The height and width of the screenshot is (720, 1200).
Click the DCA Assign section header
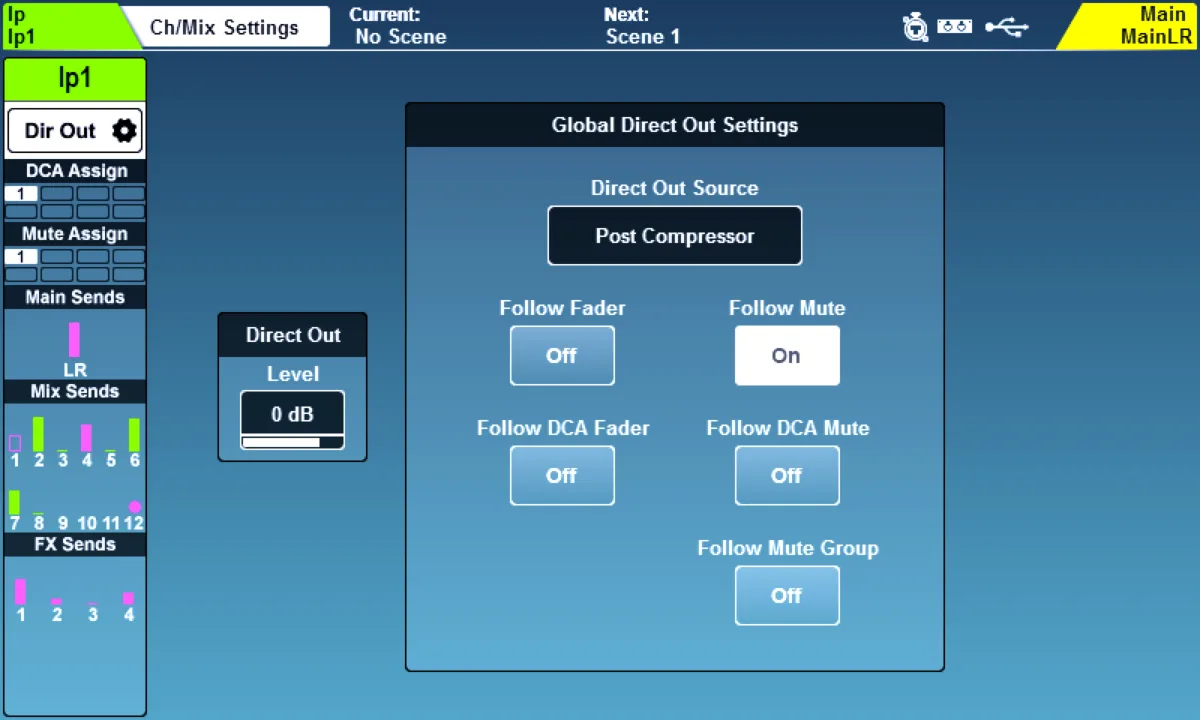point(76,171)
